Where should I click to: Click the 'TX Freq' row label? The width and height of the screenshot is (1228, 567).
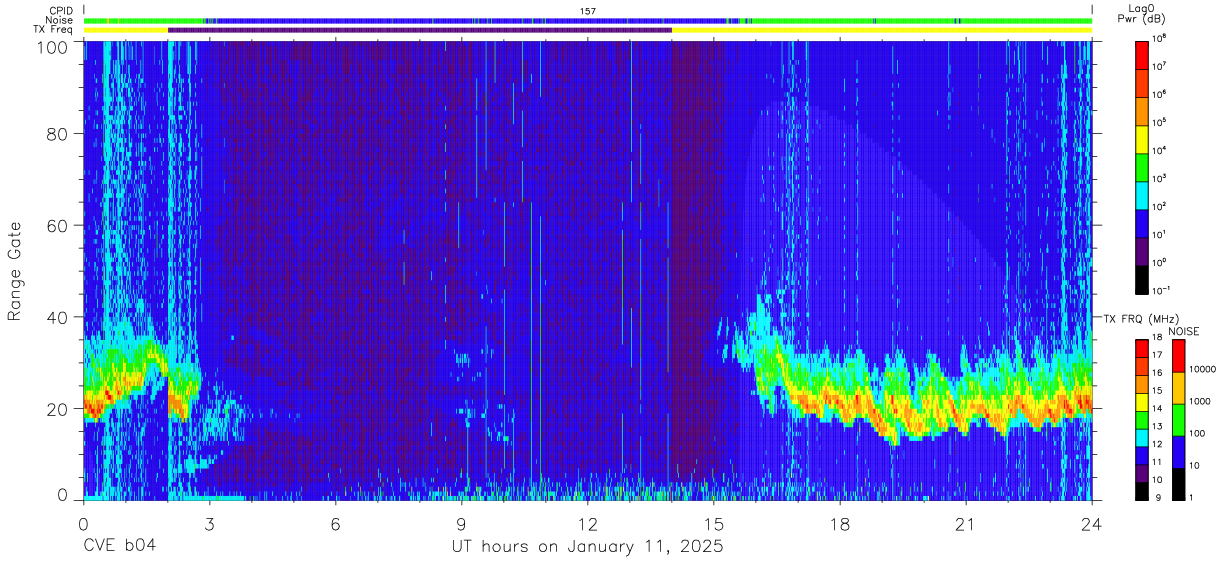click(53, 30)
